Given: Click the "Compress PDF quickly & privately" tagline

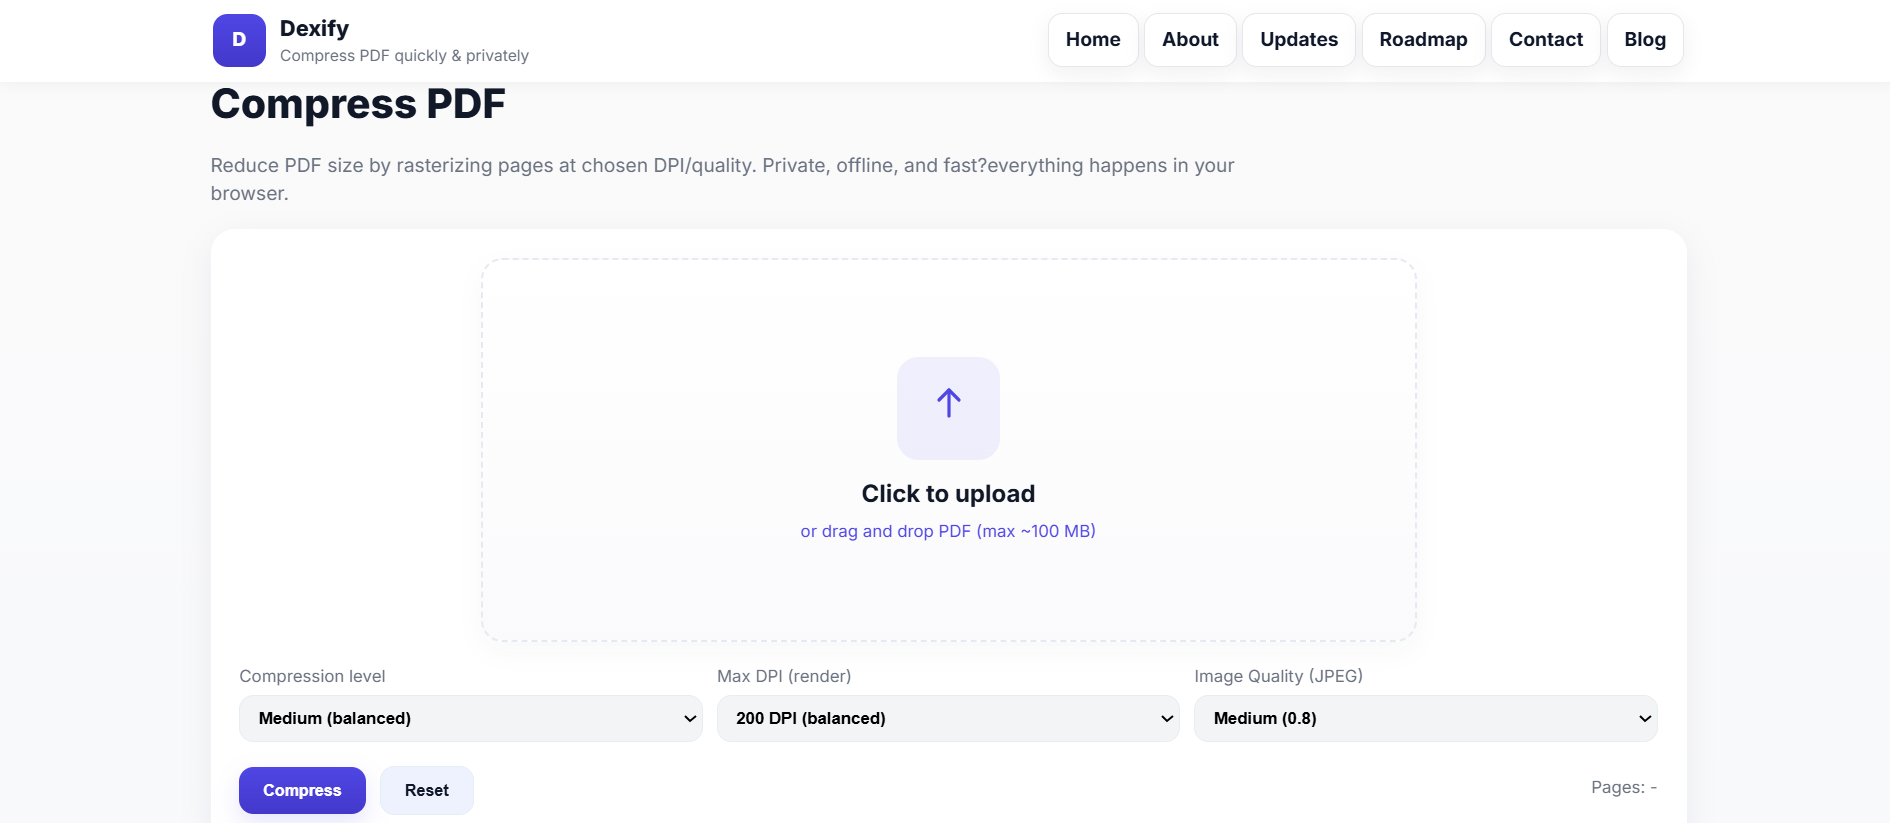Looking at the screenshot, I should point(404,56).
